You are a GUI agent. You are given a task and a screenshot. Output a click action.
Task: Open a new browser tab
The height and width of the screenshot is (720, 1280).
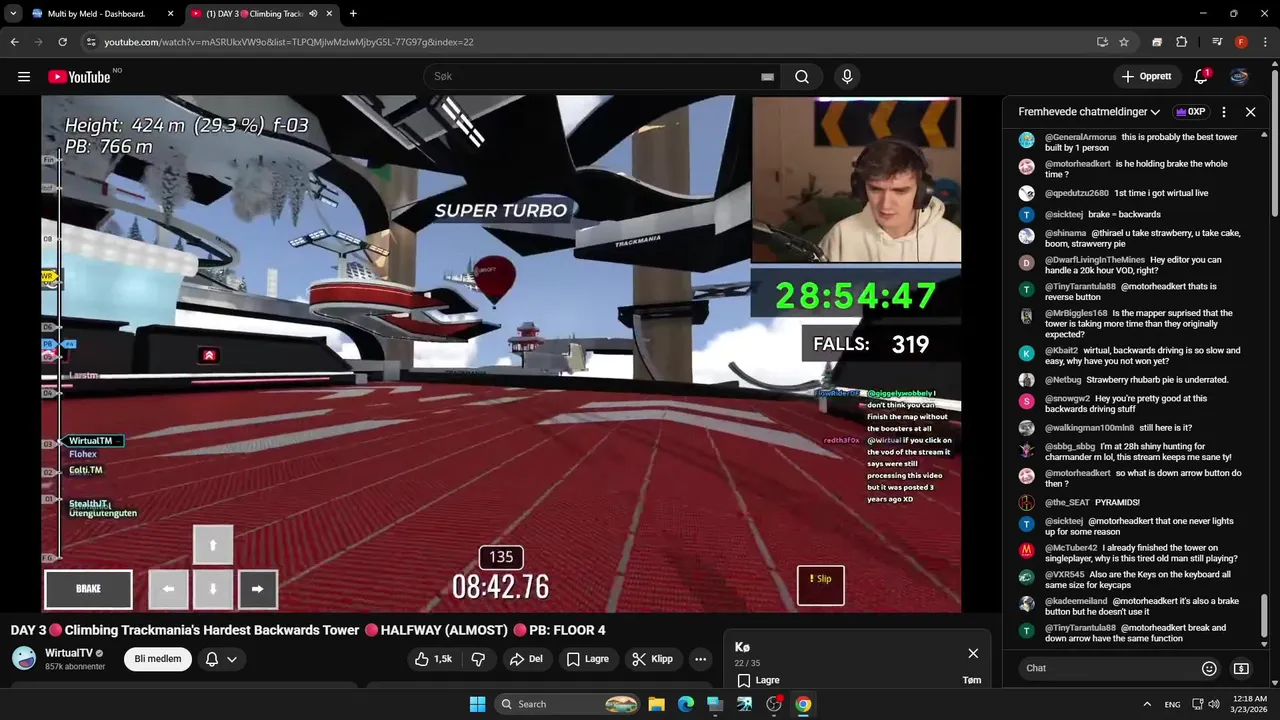(353, 14)
